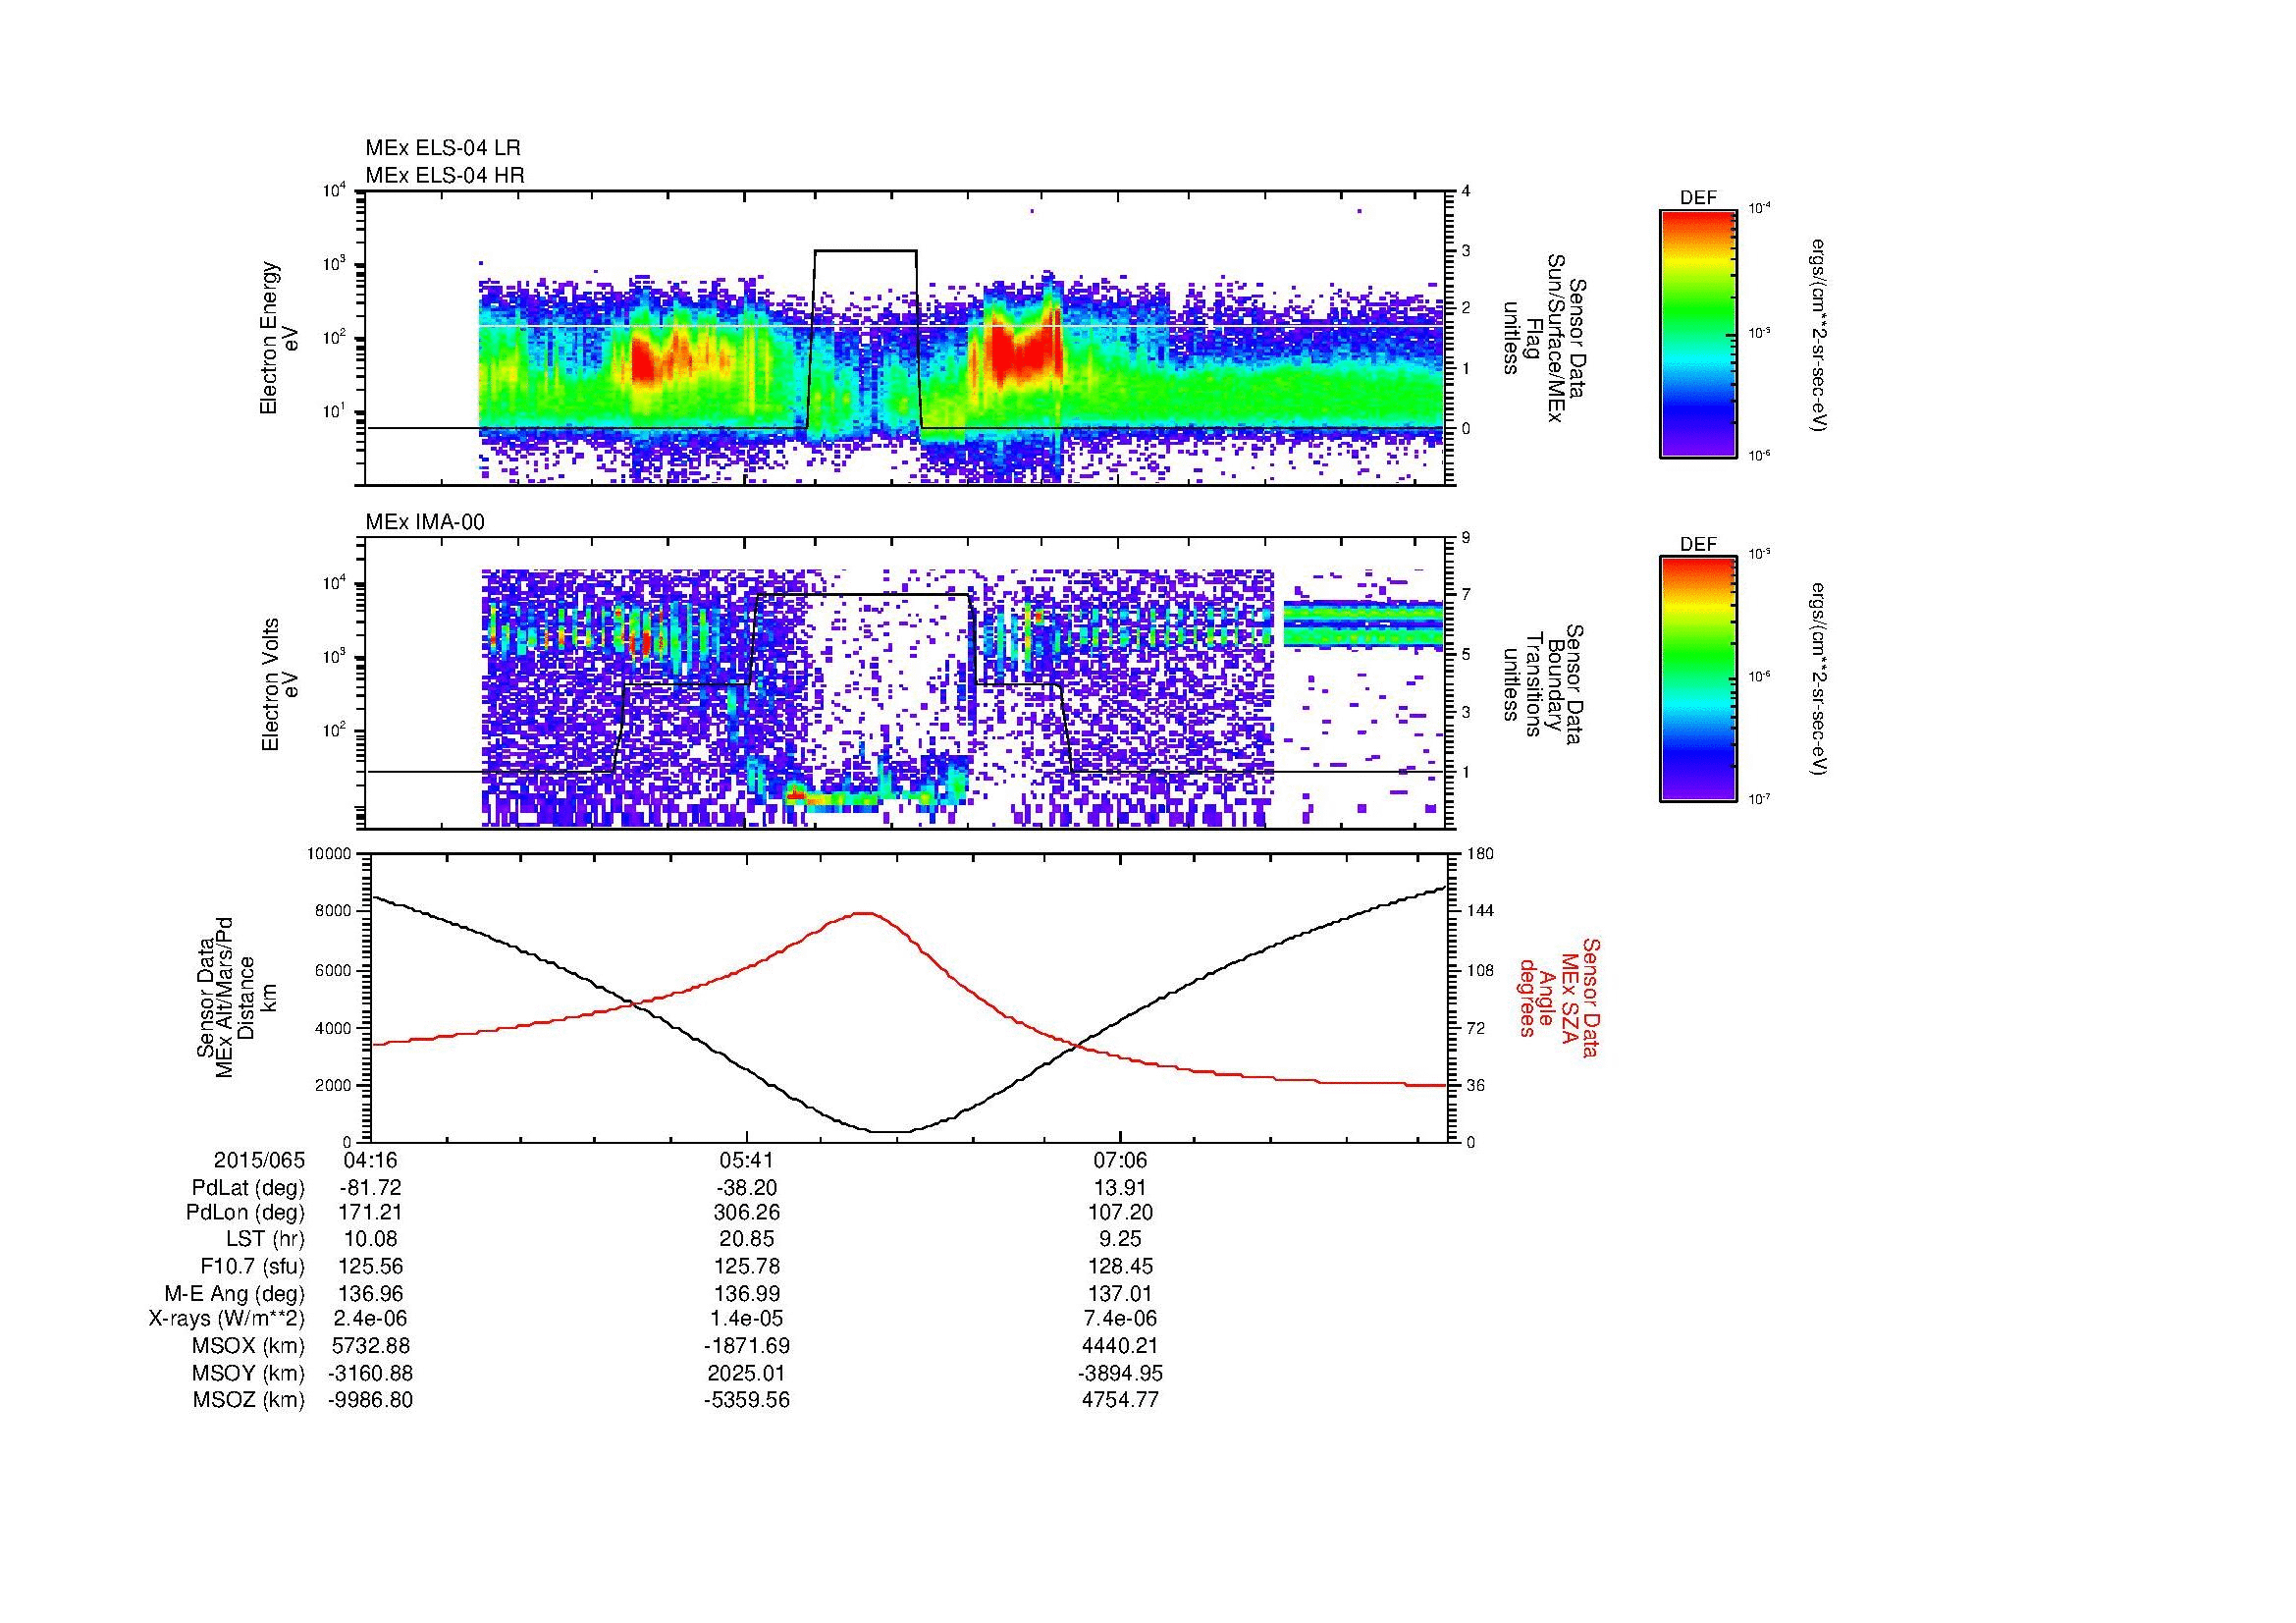Click the 'MSOY (km)' row label

[x=248, y=1373]
